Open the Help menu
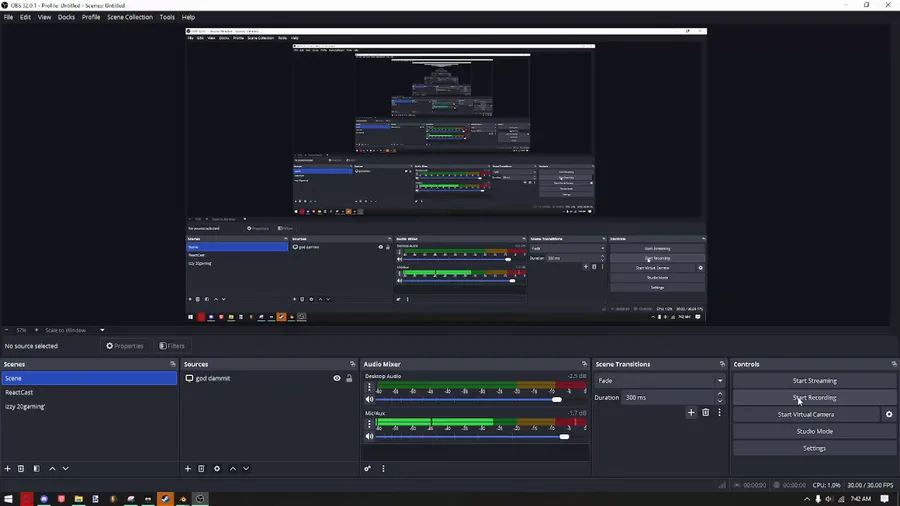 coord(188,17)
